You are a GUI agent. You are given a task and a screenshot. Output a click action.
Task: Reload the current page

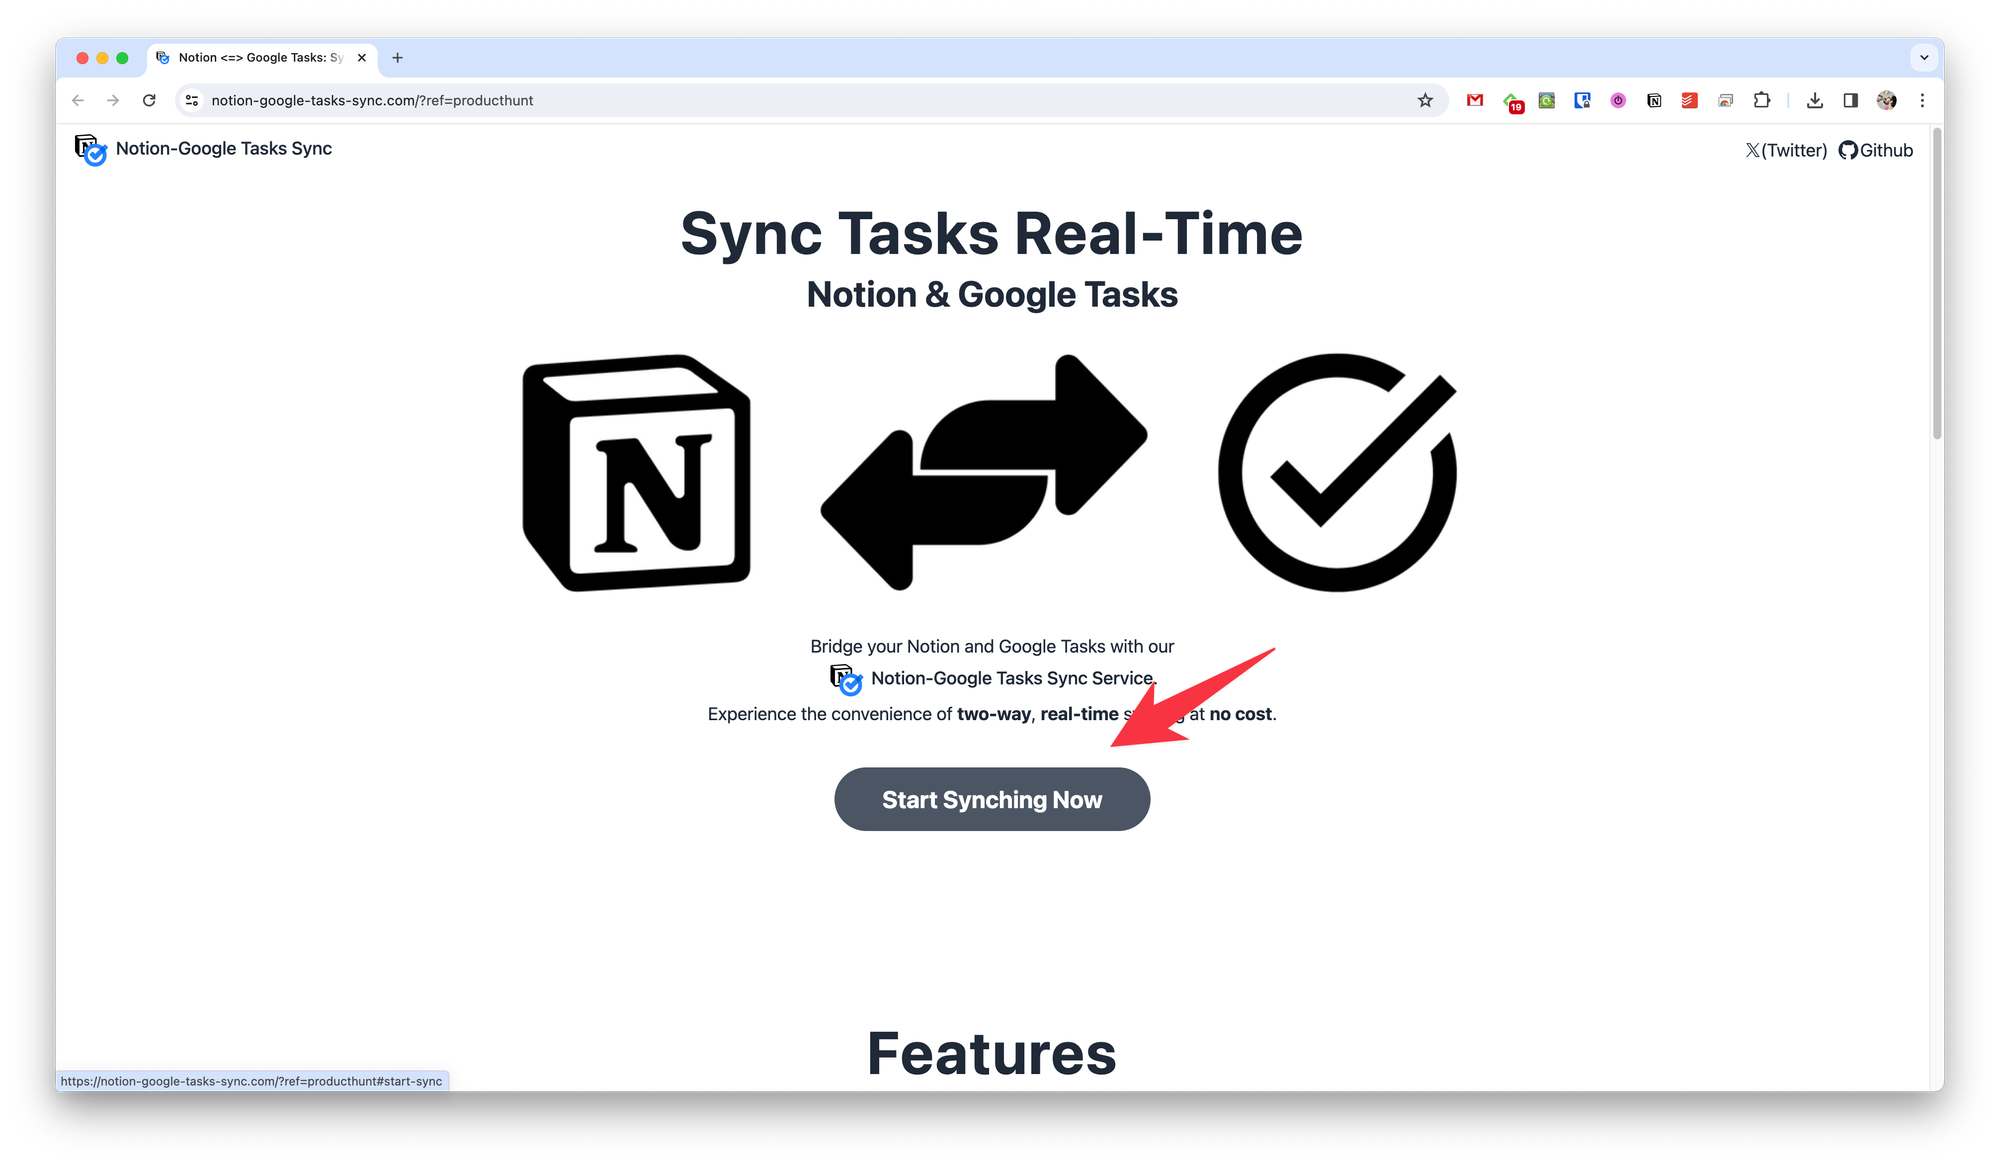click(x=149, y=100)
